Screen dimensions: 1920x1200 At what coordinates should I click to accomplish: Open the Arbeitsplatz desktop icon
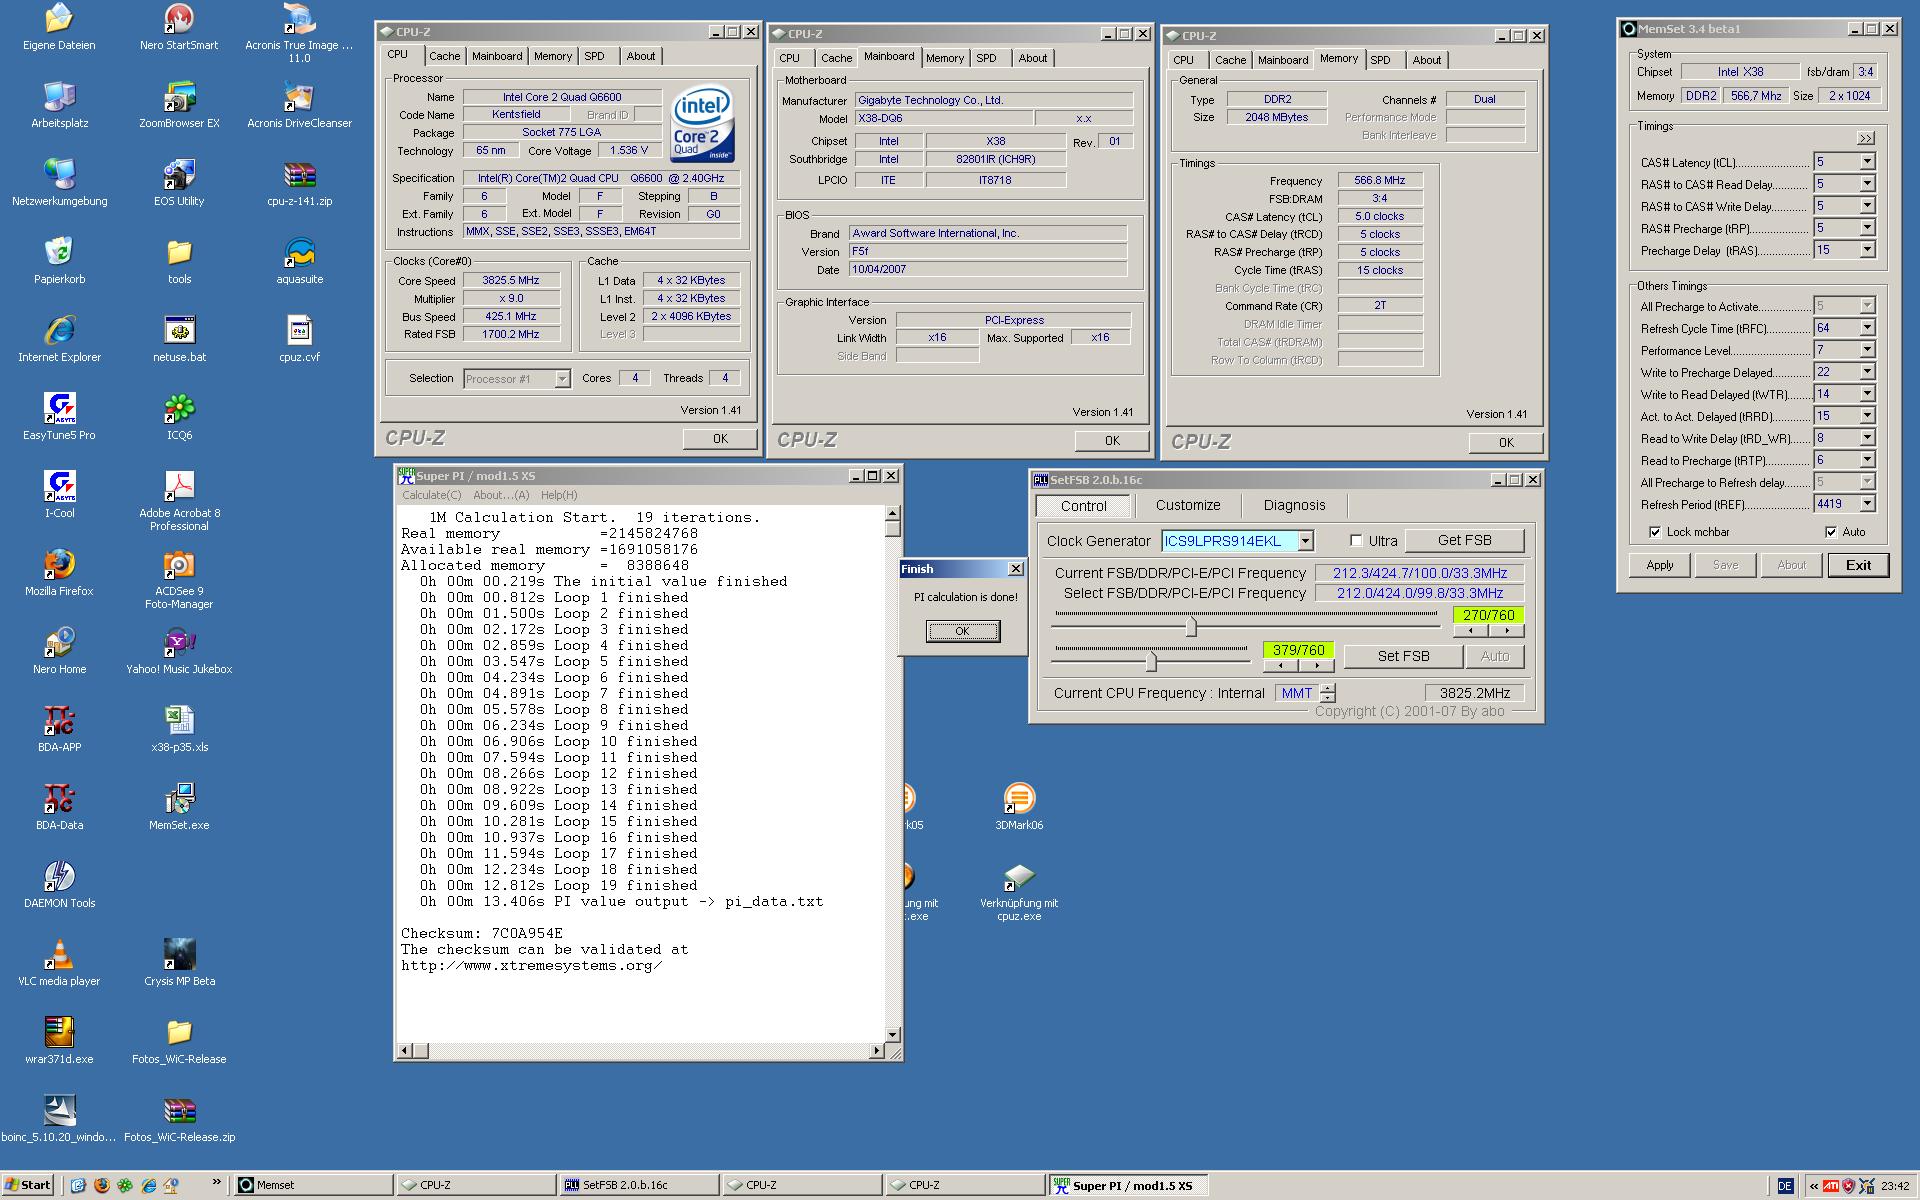pyautogui.click(x=59, y=105)
